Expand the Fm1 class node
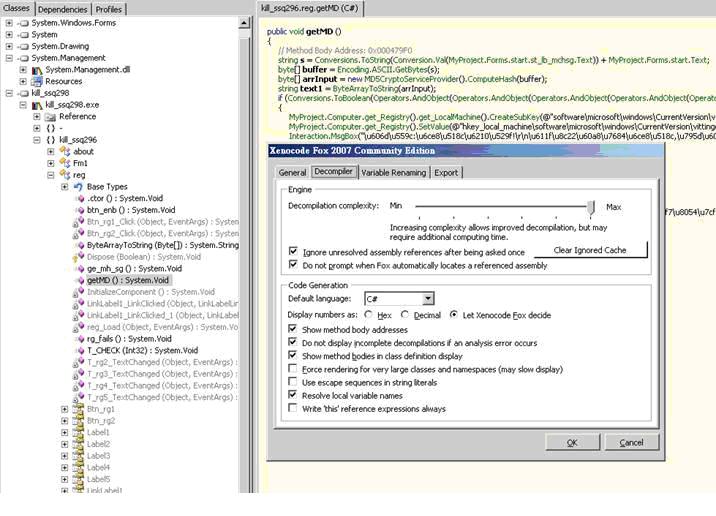The height and width of the screenshot is (516, 716). tap(51, 163)
